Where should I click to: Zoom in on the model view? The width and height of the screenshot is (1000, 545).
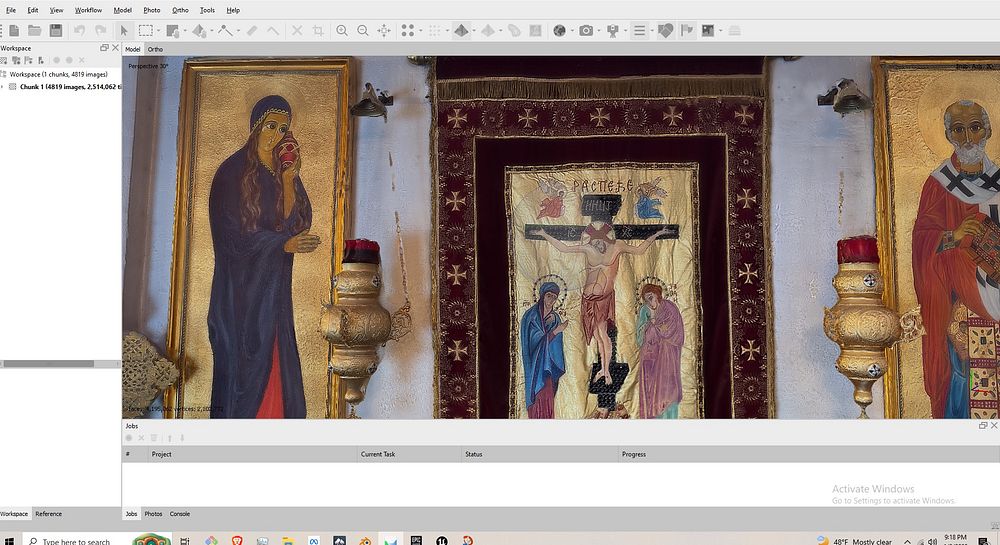(x=342, y=31)
